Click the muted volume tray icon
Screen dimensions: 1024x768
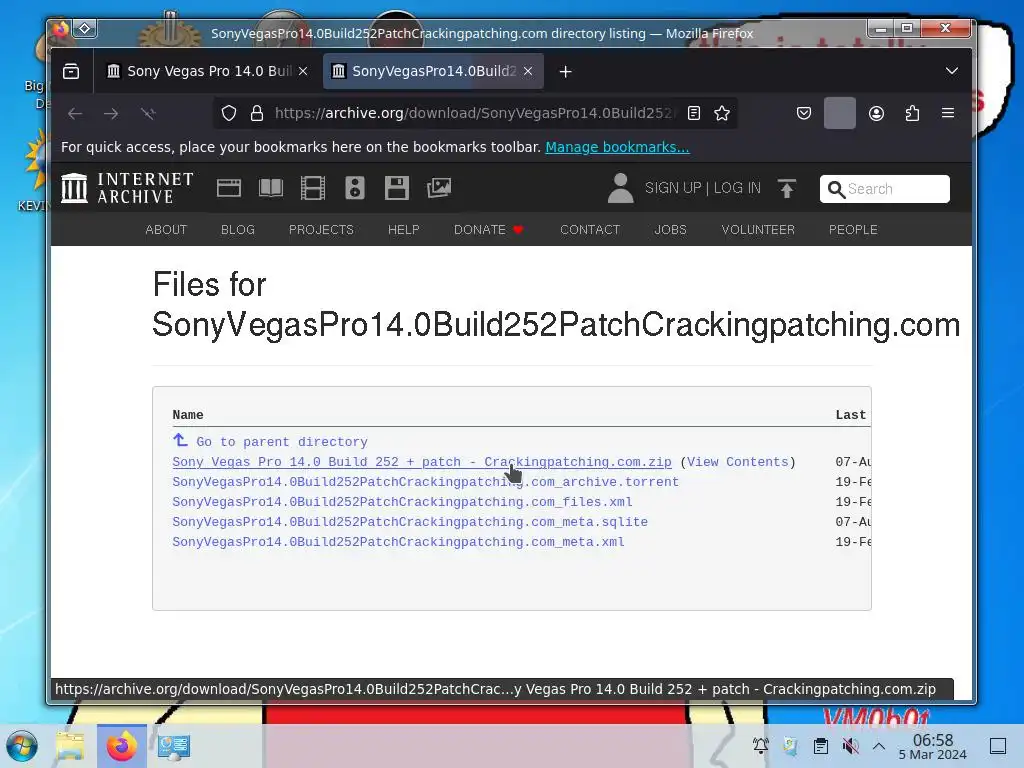(x=850, y=746)
